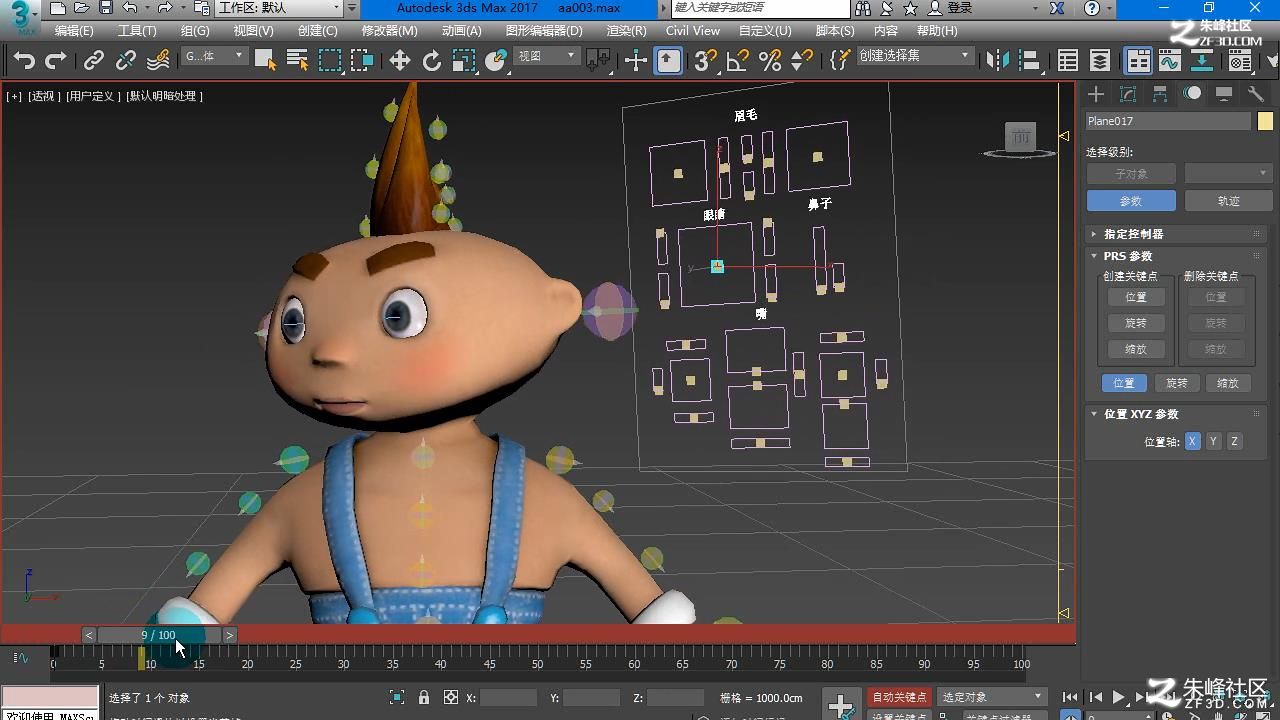Image resolution: width=1280 pixels, height=720 pixels.
Task: Switch to the Hierarchy command panel tab
Action: (1160, 94)
